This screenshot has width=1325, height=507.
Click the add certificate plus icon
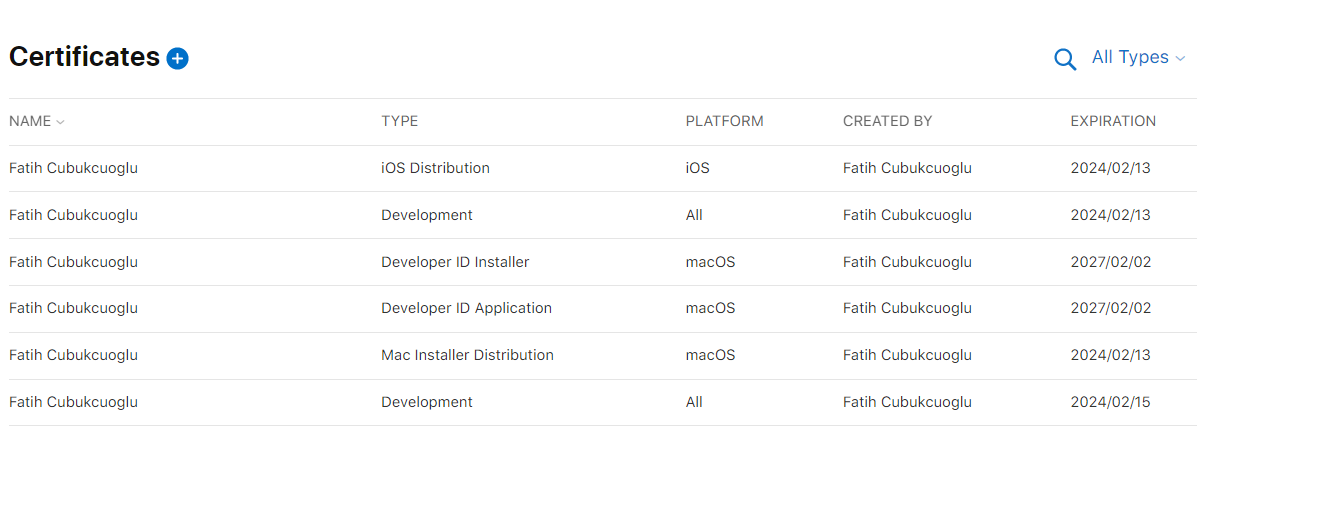tap(178, 59)
